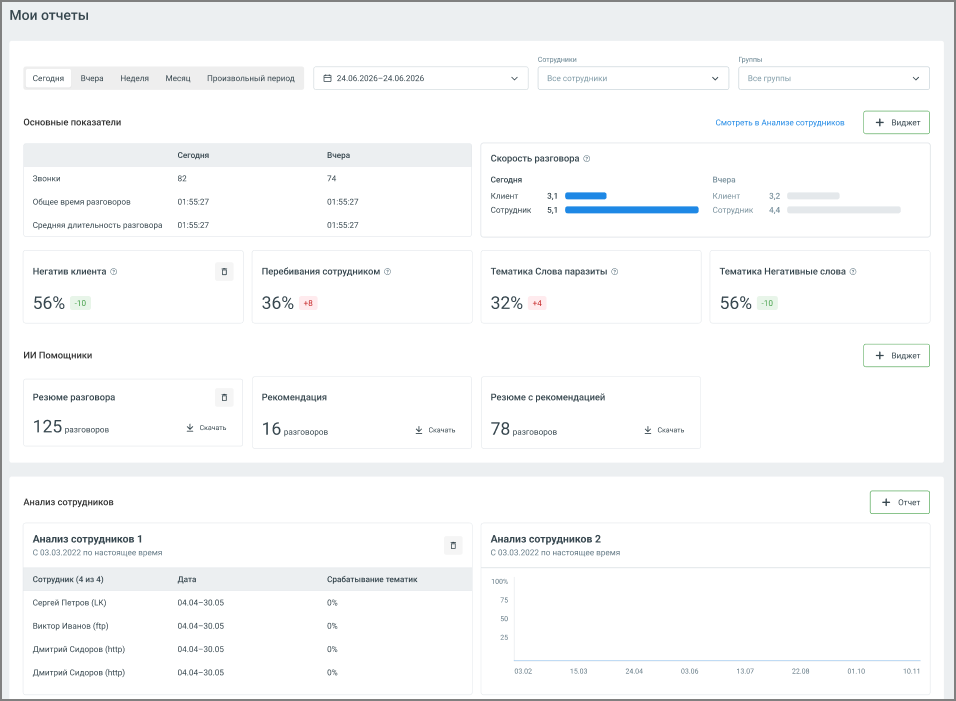The width and height of the screenshot is (956, 701).
Task: Download Резюме с рекомендацией conversations
Action: pyautogui.click(x=664, y=430)
